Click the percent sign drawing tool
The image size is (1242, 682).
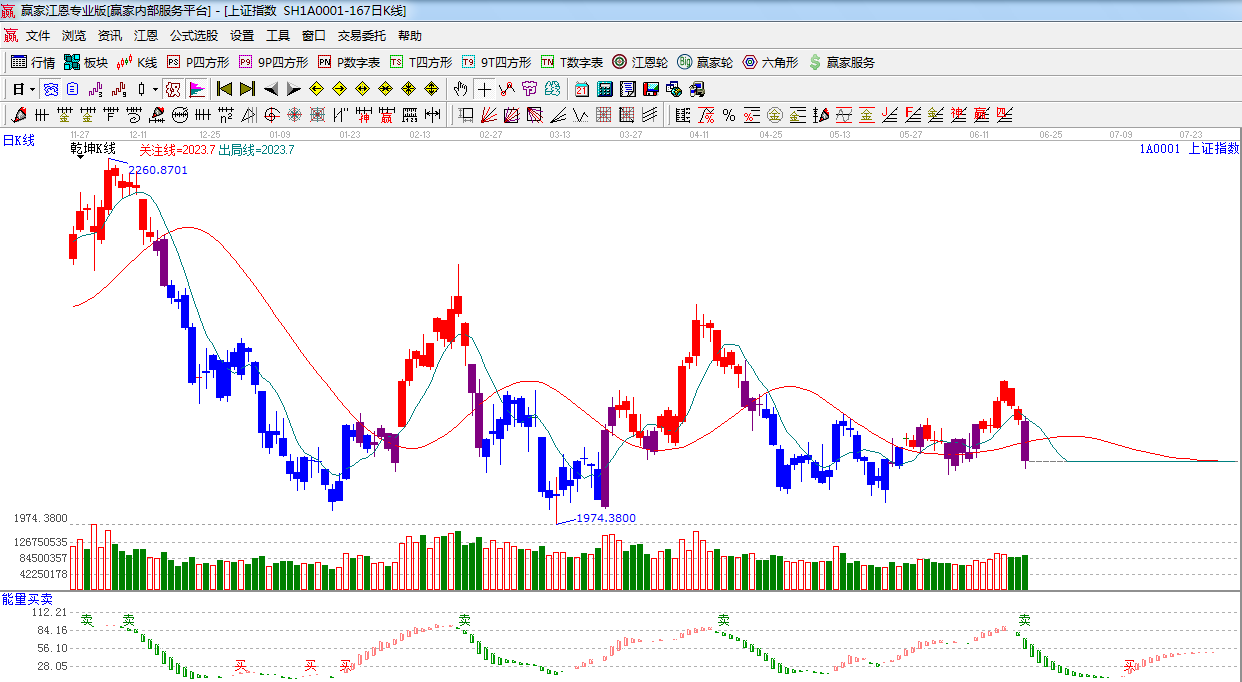729,115
